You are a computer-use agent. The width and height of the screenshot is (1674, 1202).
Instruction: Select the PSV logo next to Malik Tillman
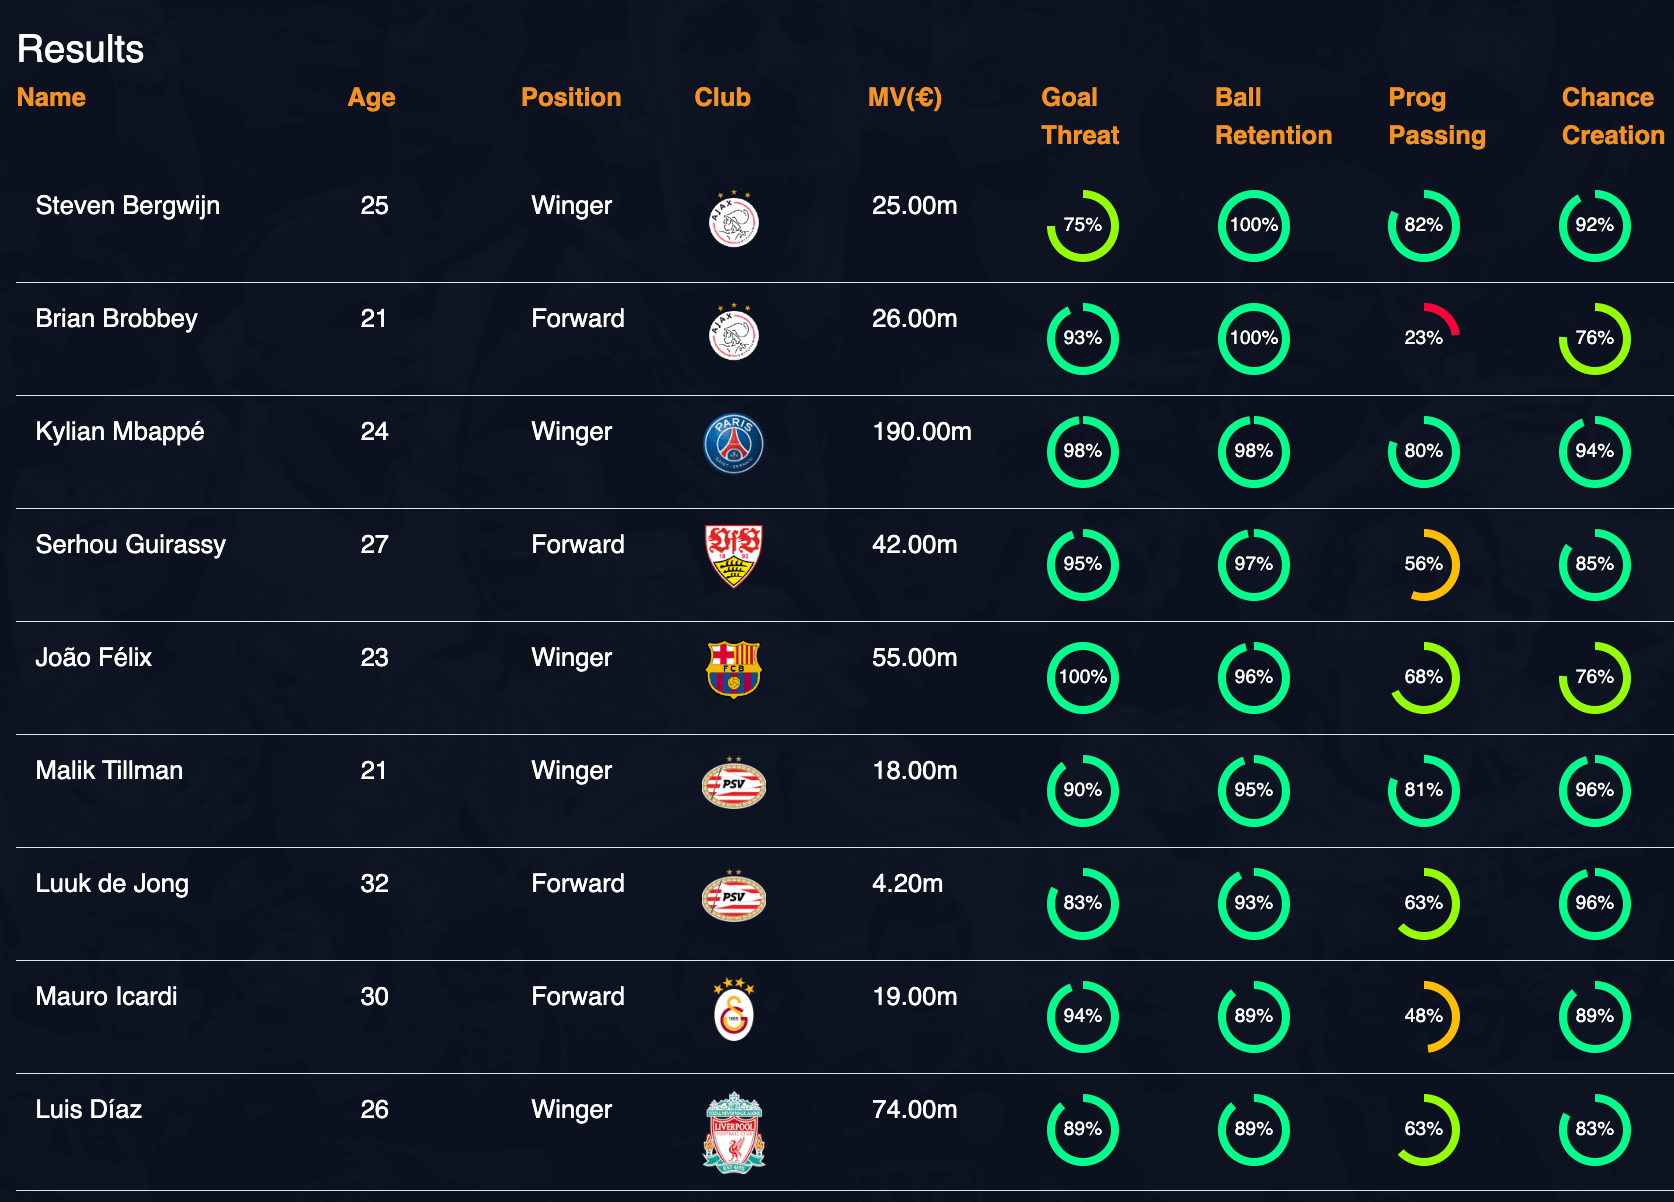point(734,783)
